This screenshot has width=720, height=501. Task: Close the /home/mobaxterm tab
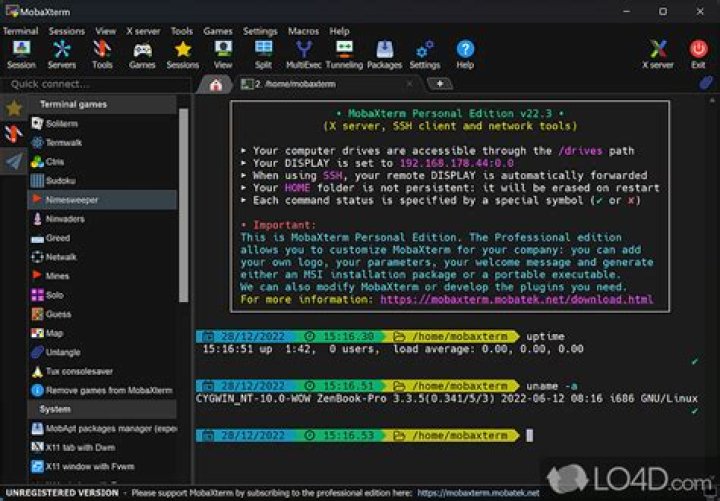point(409,84)
